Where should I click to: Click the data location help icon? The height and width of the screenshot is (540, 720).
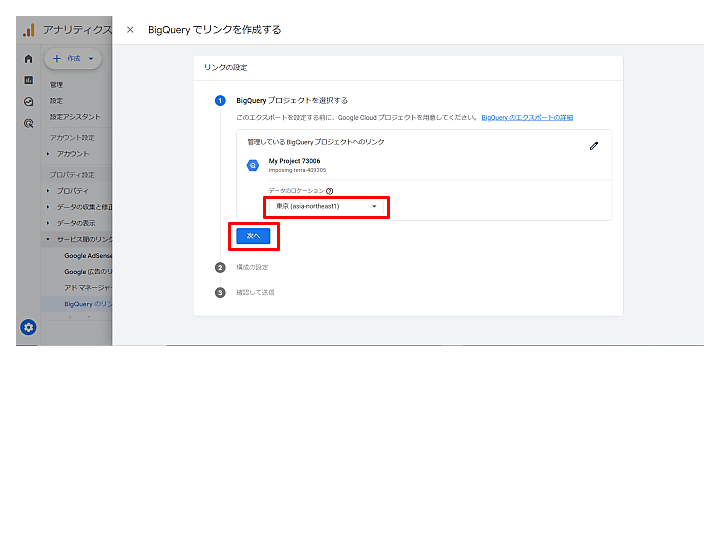click(x=330, y=191)
